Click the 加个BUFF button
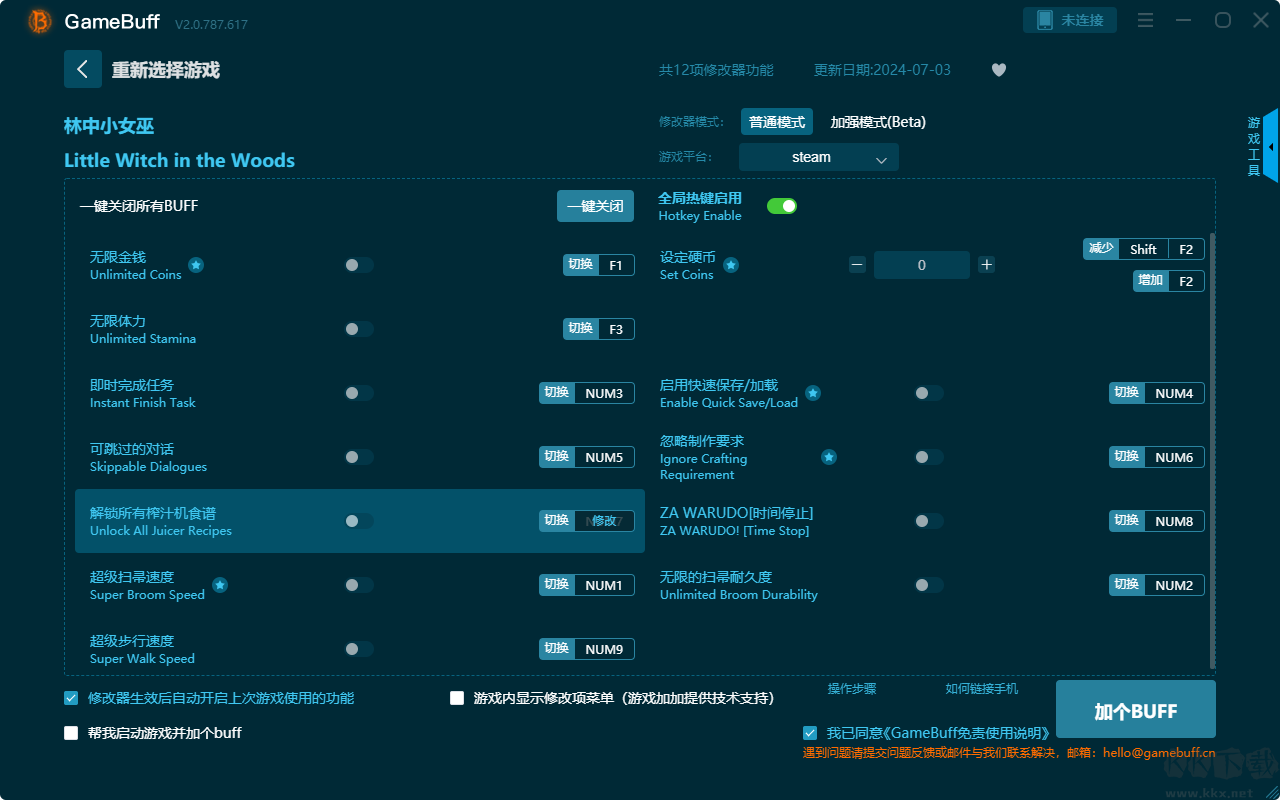Viewport: 1280px width, 800px height. (x=1136, y=711)
